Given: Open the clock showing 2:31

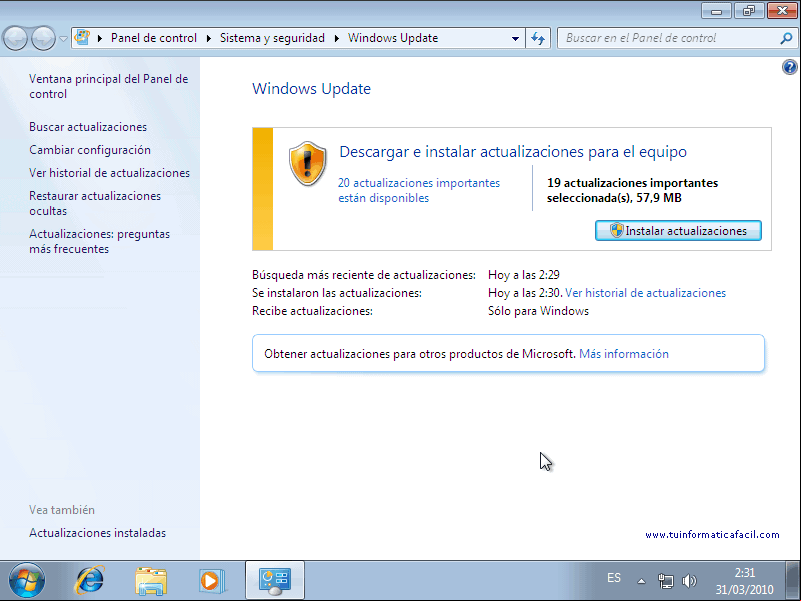Looking at the screenshot, I should point(744,581).
